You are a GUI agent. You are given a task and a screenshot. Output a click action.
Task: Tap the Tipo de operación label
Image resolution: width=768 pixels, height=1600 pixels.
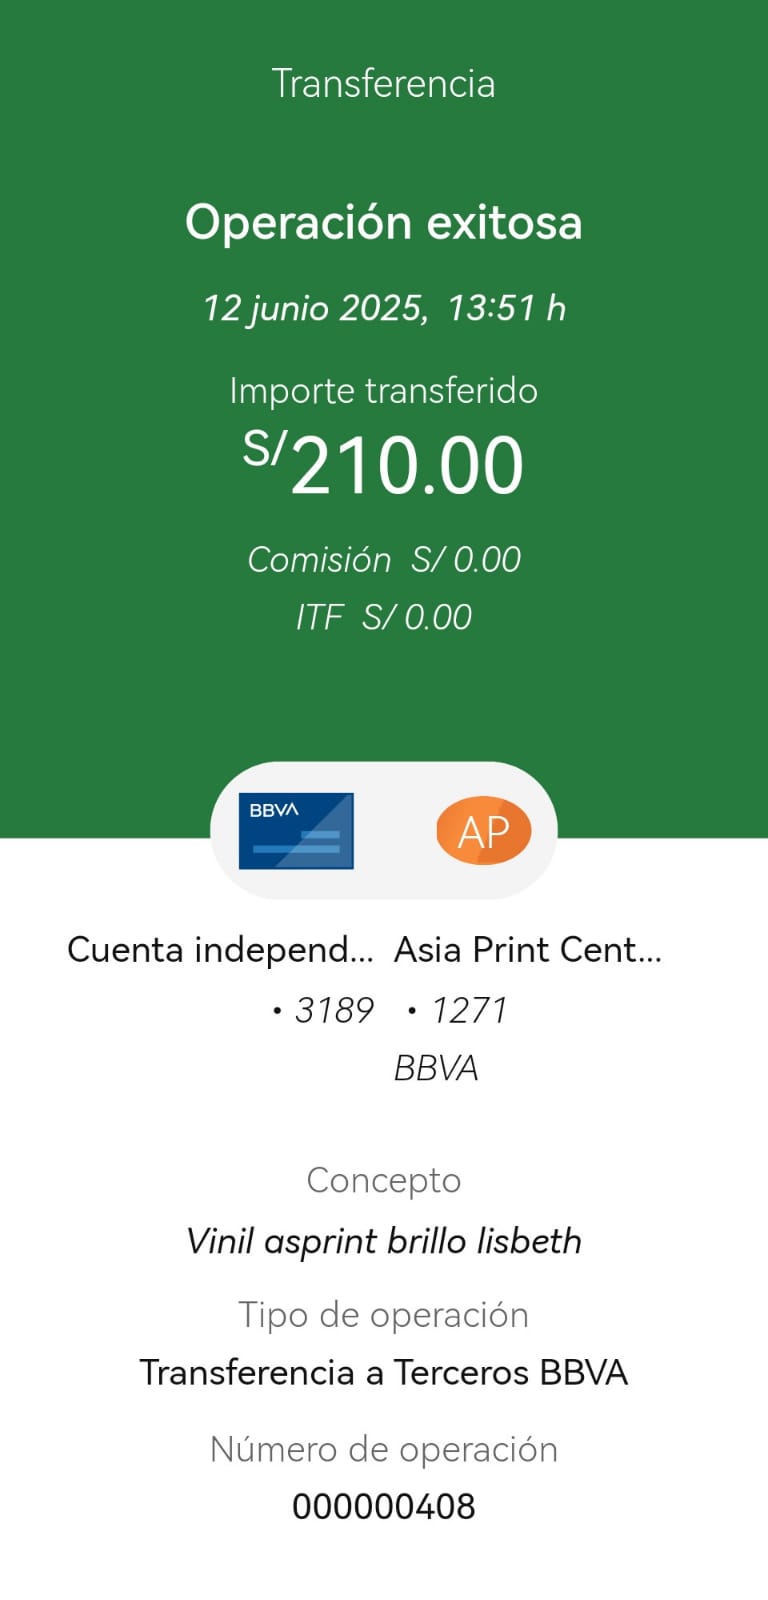point(384,1315)
